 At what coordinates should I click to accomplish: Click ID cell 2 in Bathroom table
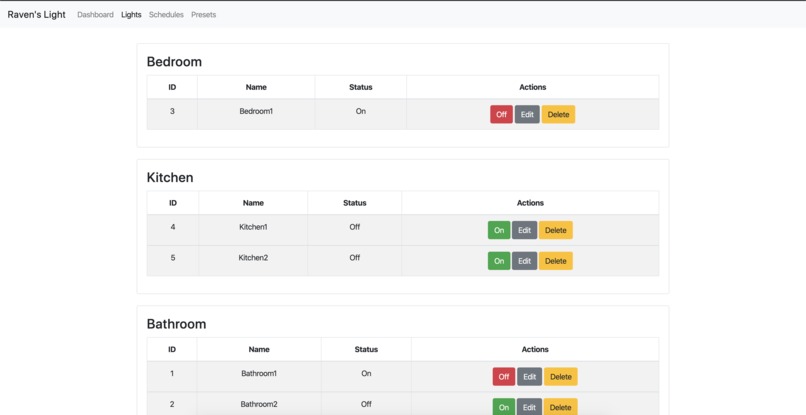172,404
